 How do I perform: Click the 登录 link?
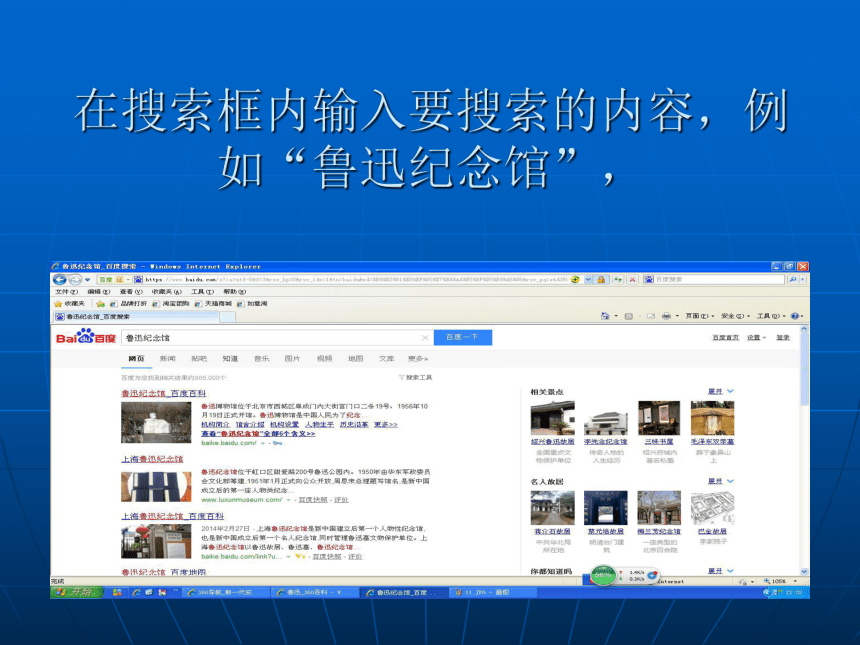[783, 338]
